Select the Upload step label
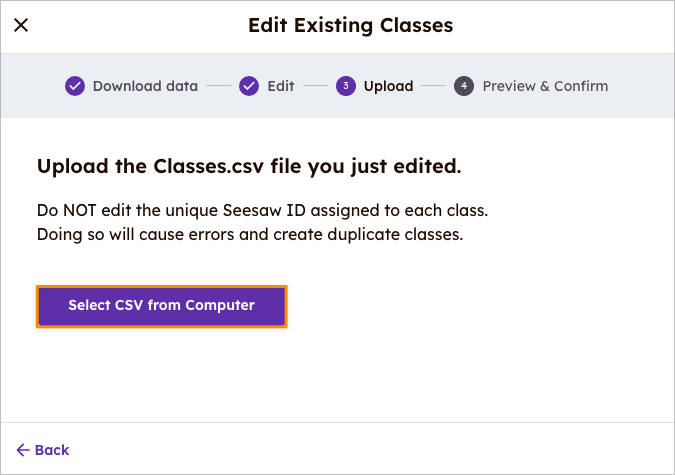This screenshot has height=475, width=675. pyautogui.click(x=388, y=86)
